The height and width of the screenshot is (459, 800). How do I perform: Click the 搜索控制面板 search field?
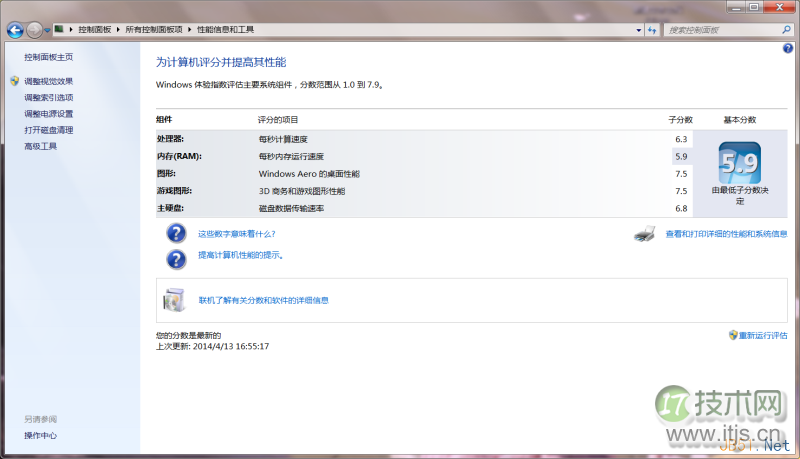click(722, 31)
